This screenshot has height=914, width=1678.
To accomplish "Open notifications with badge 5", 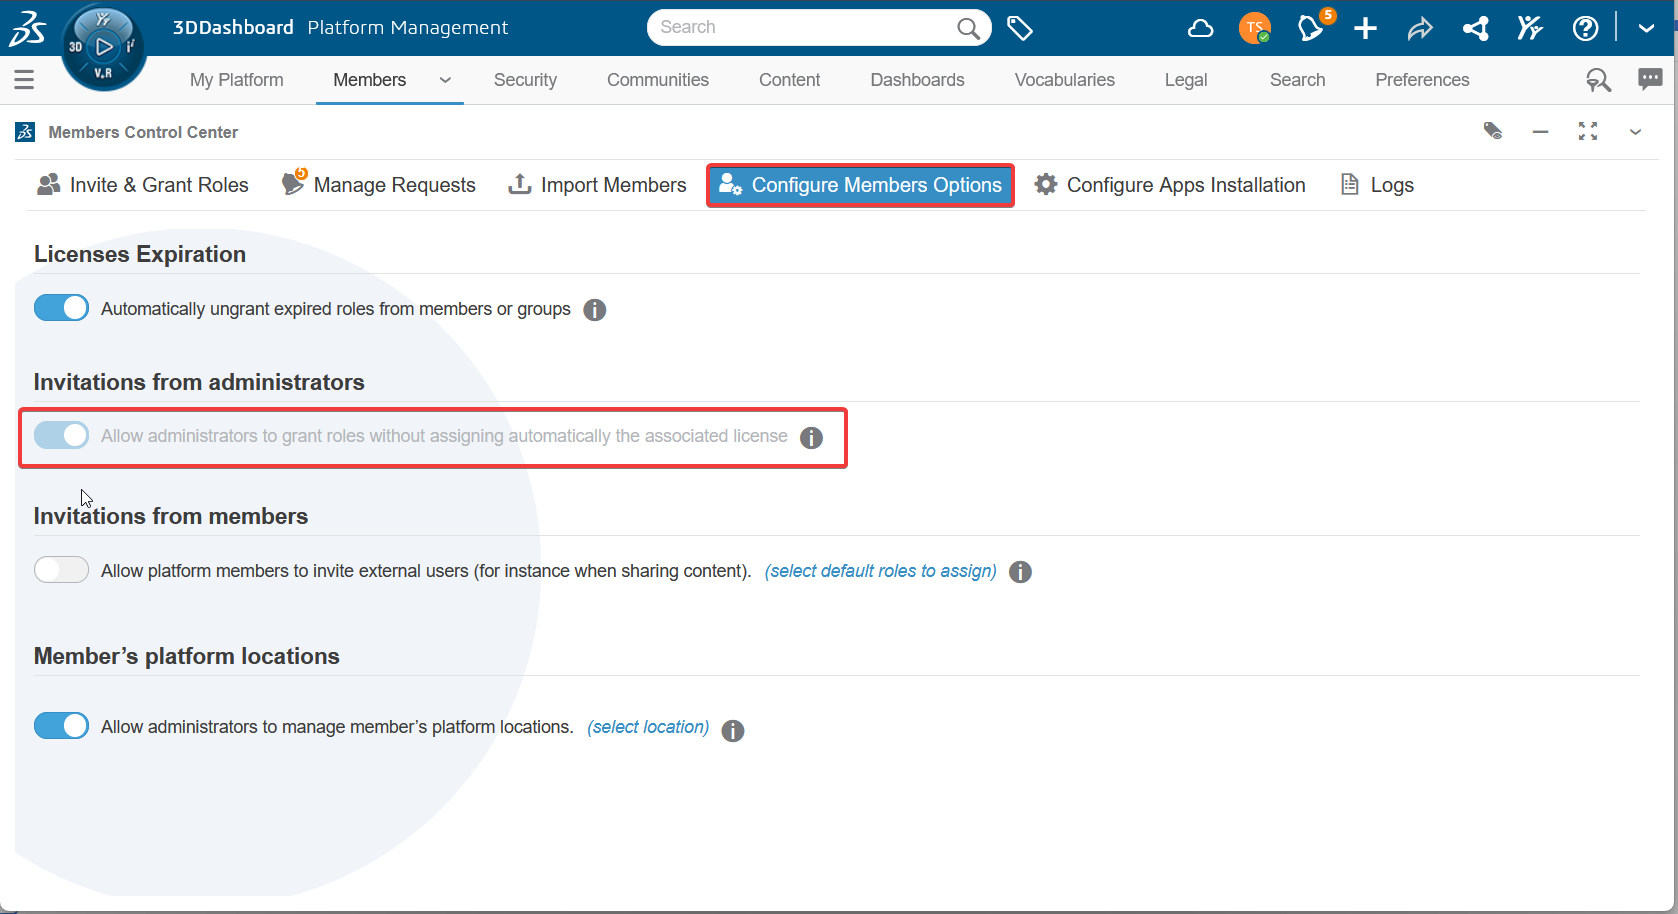I will coord(1313,26).
